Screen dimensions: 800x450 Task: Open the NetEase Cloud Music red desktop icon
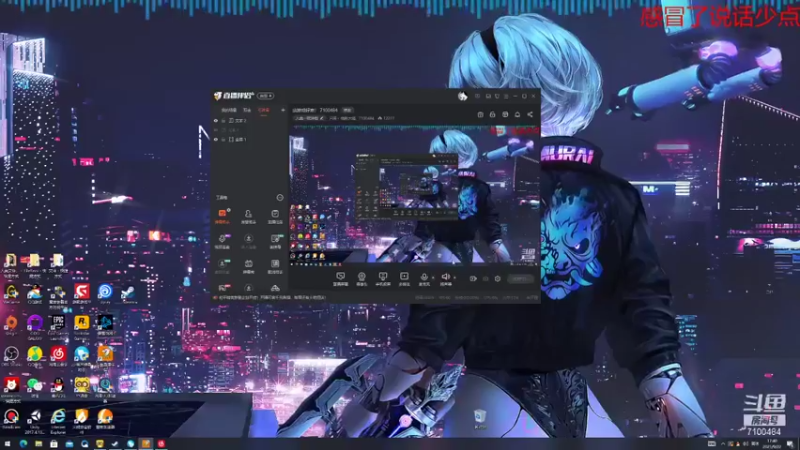58,356
